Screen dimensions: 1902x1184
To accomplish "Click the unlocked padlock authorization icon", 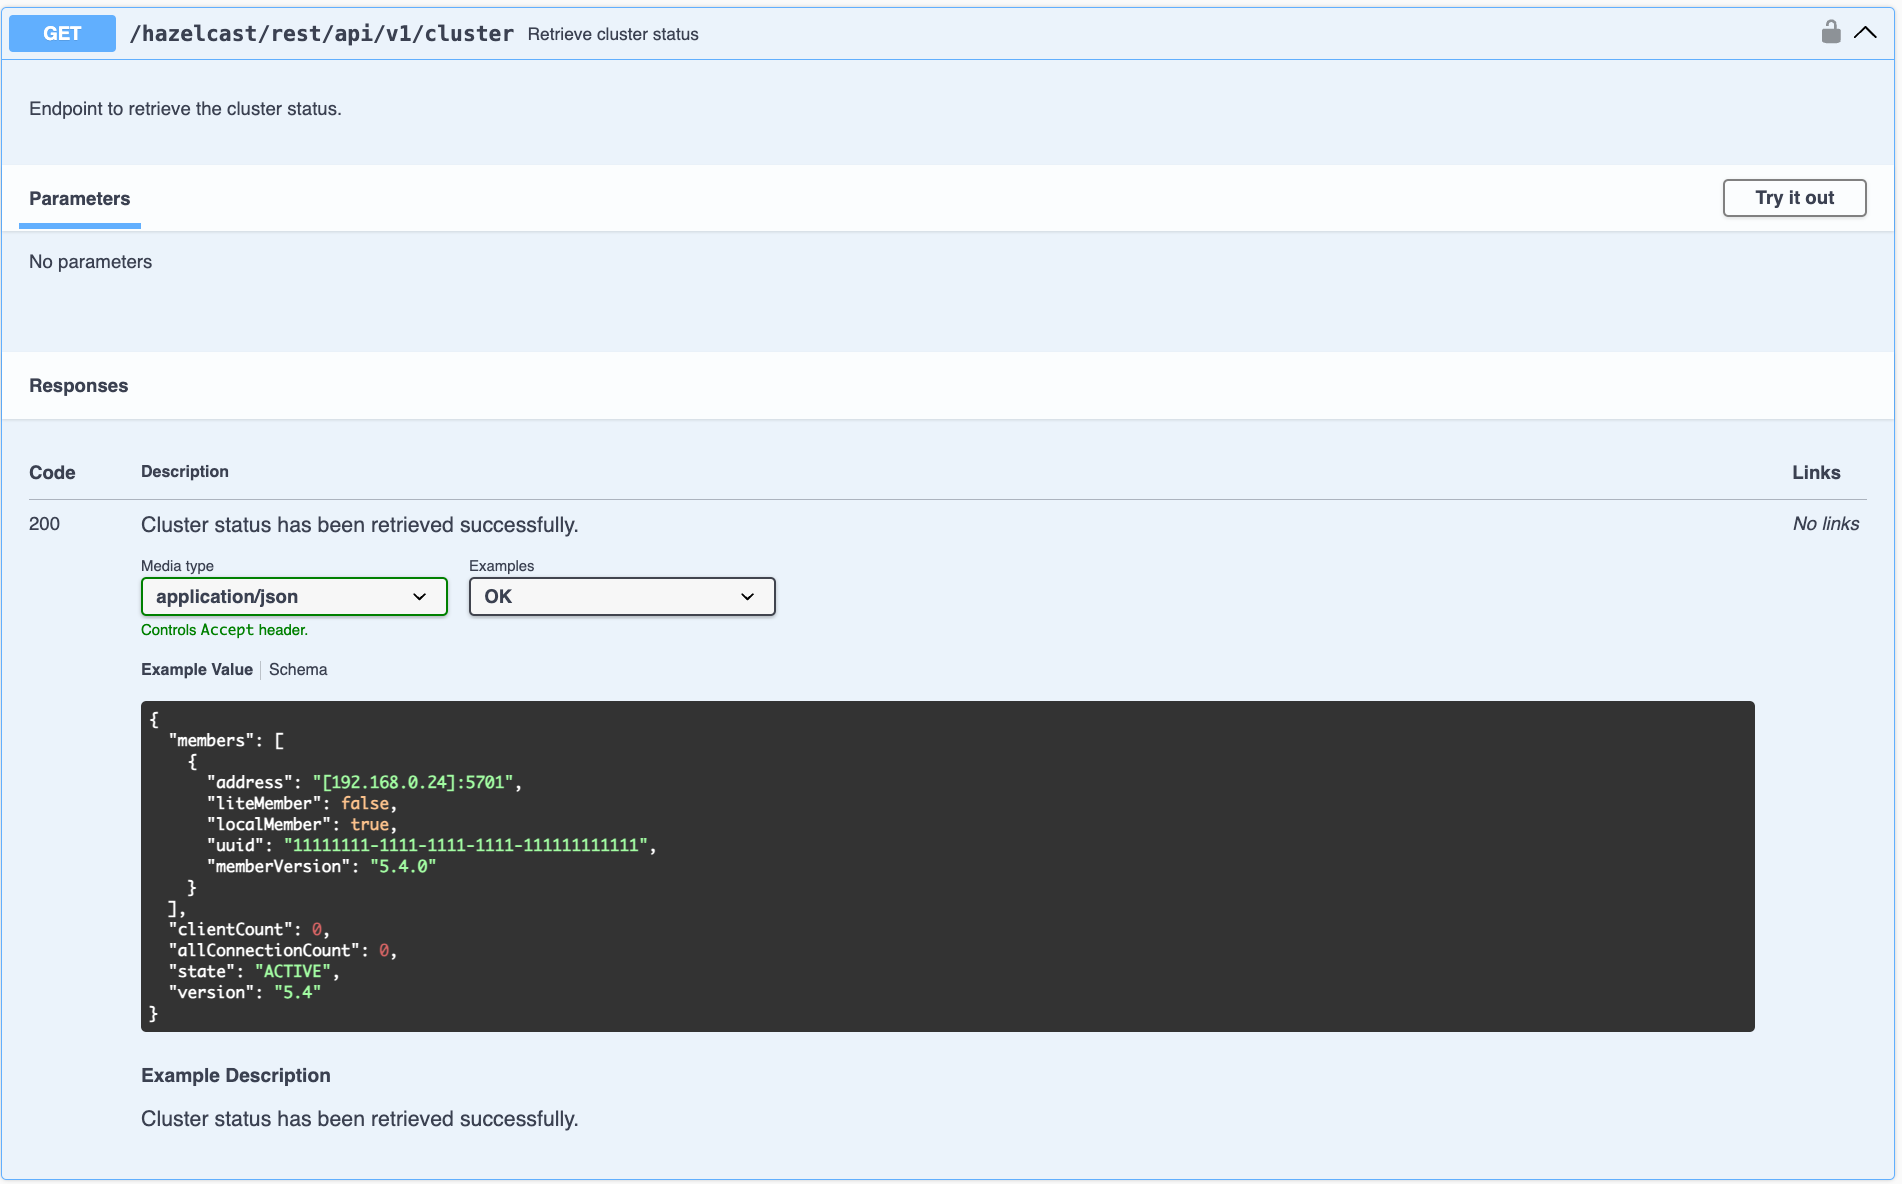I will click(x=1831, y=31).
